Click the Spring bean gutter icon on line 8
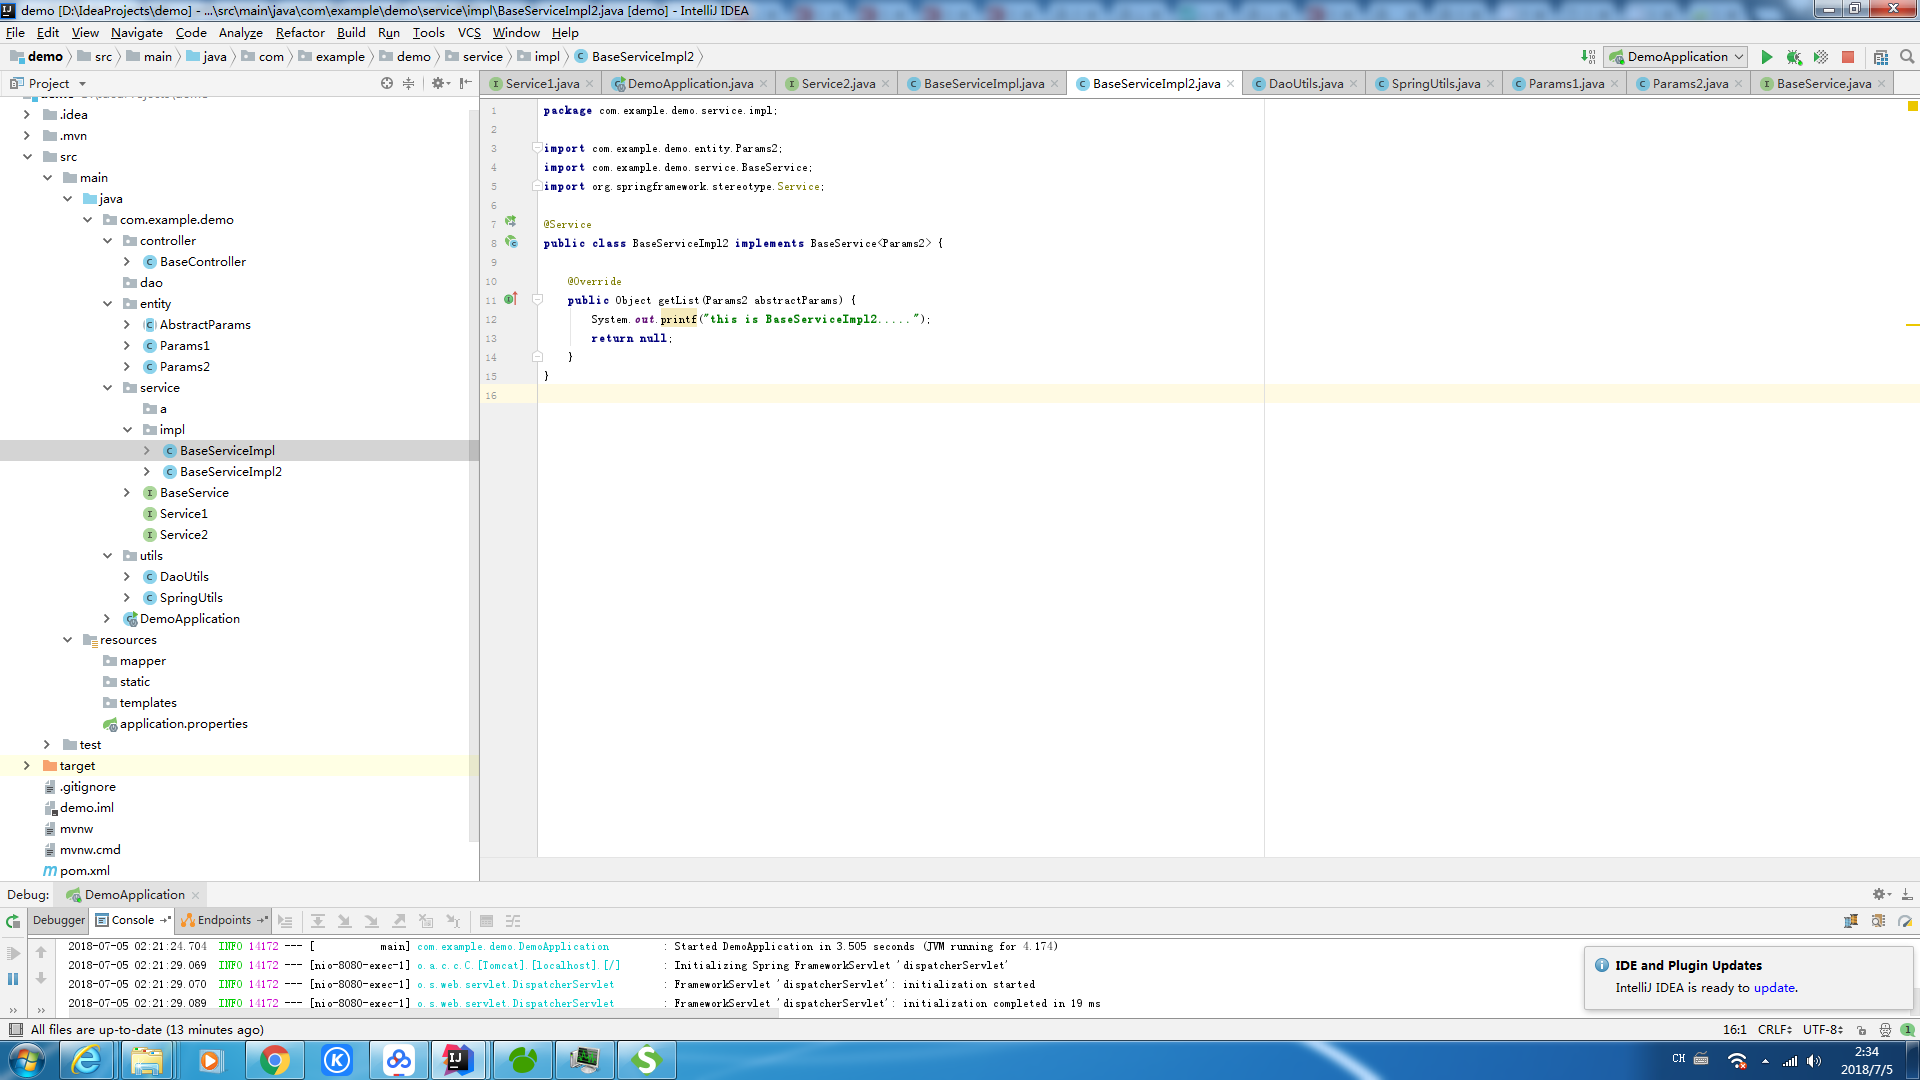The width and height of the screenshot is (1920, 1080). (x=511, y=242)
